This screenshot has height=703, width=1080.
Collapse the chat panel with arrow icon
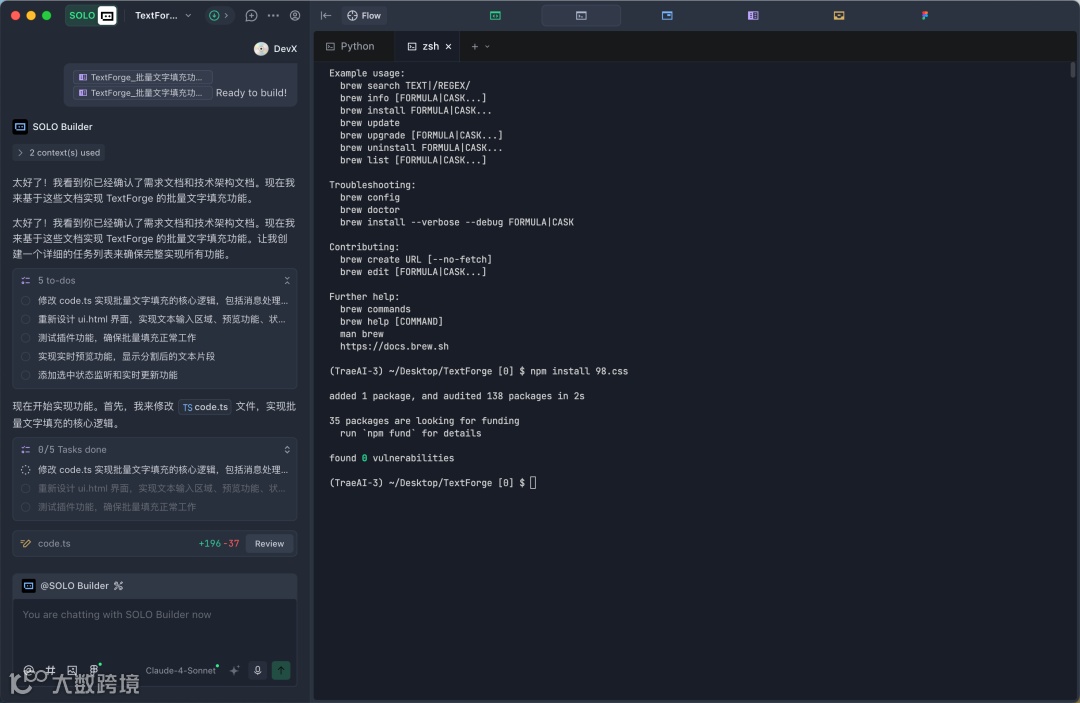[x=326, y=15]
